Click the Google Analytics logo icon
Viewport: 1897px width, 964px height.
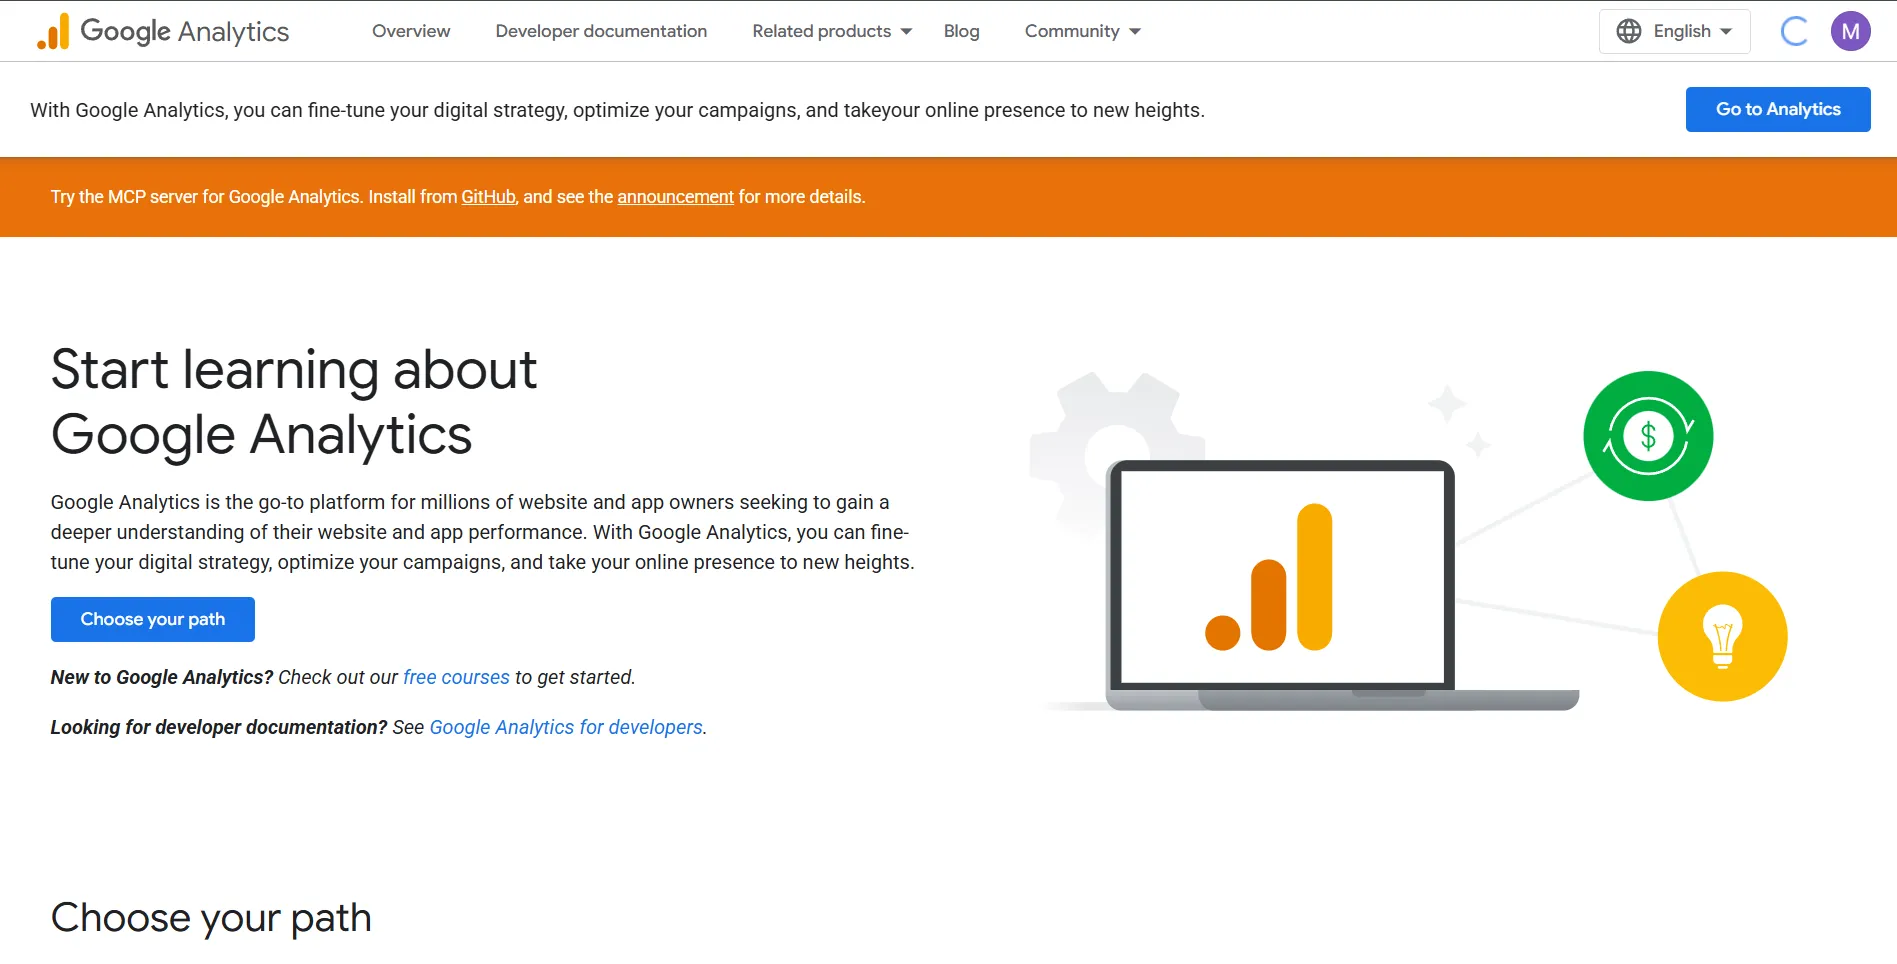[53, 32]
